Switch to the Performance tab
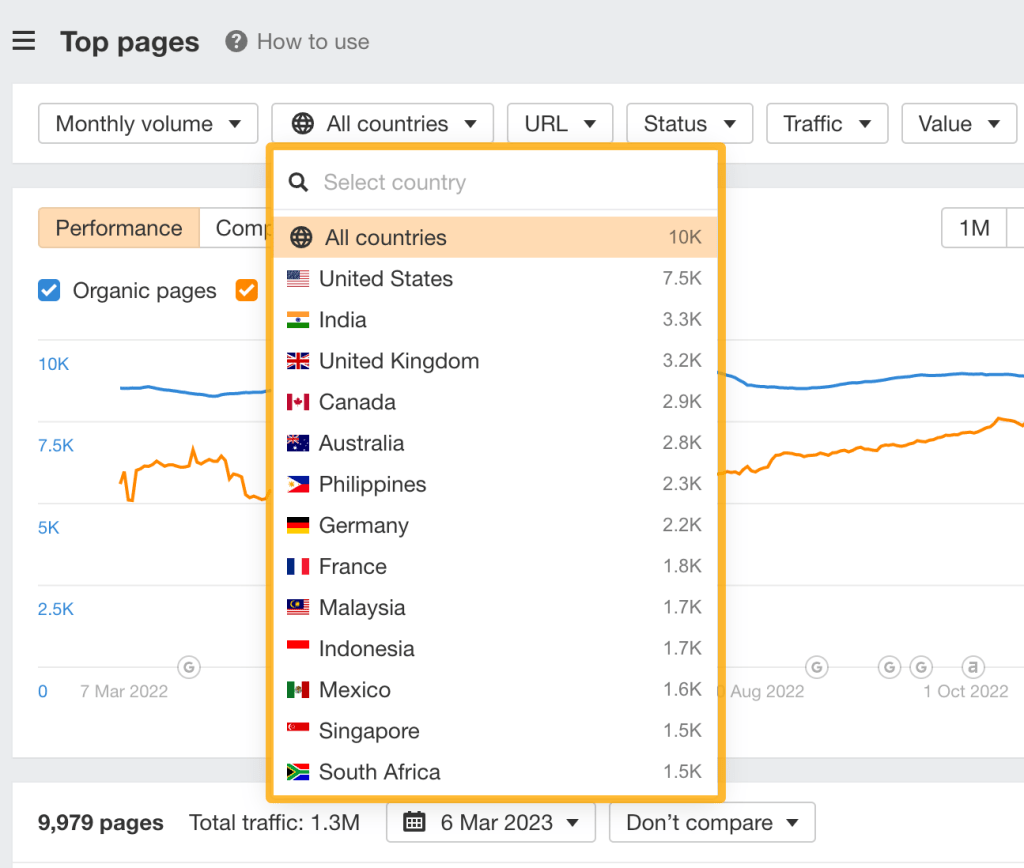Image resolution: width=1024 pixels, height=868 pixels. tap(118, 228)
